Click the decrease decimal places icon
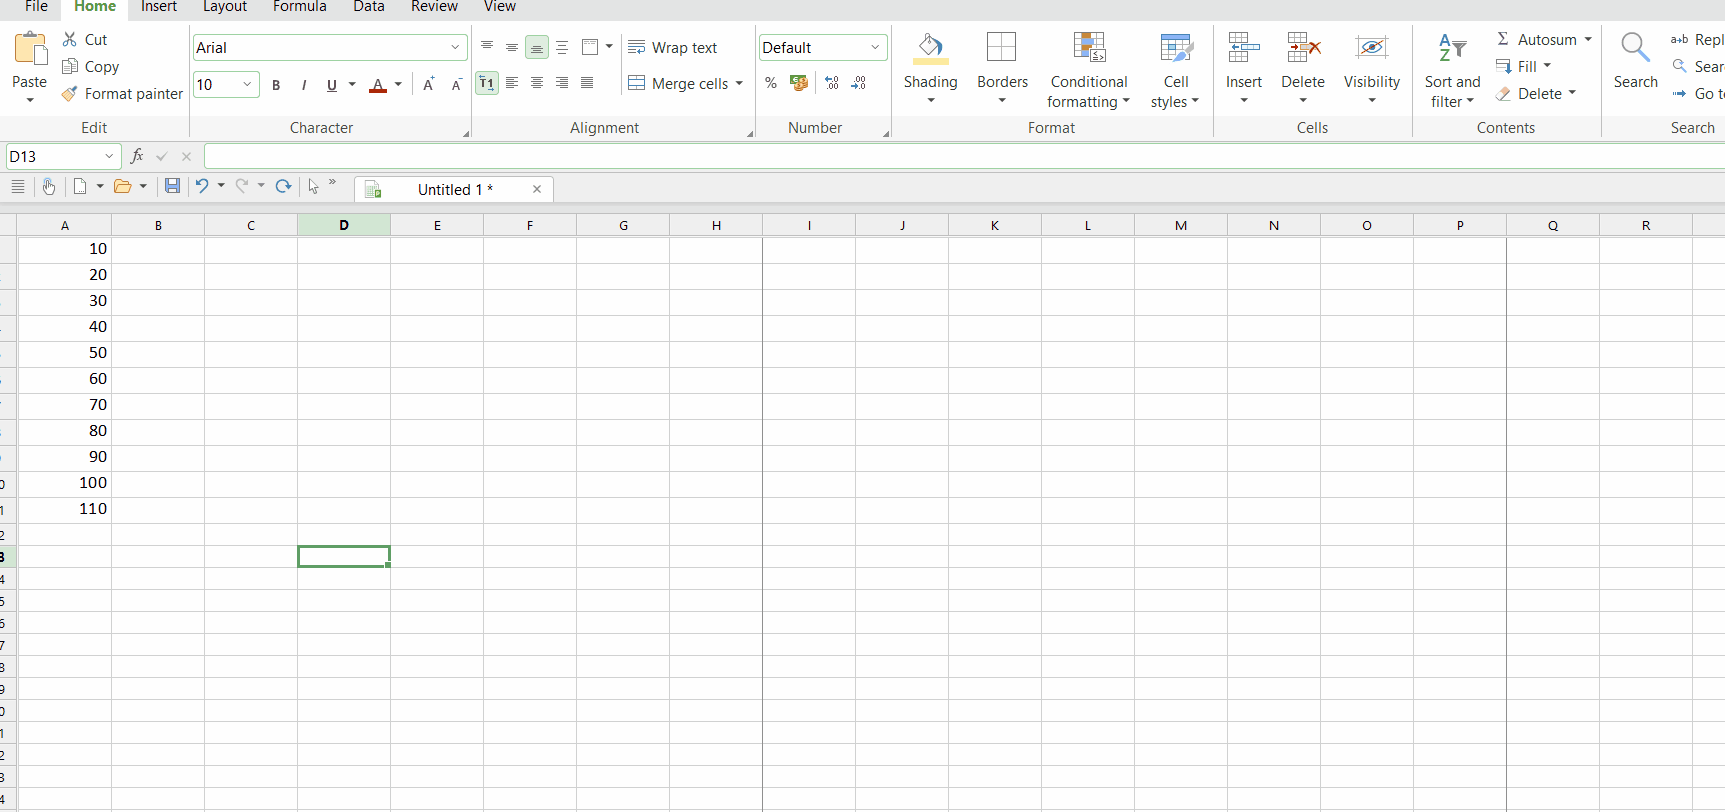Viewport: 1725px width, 812px height. (859, 83)
